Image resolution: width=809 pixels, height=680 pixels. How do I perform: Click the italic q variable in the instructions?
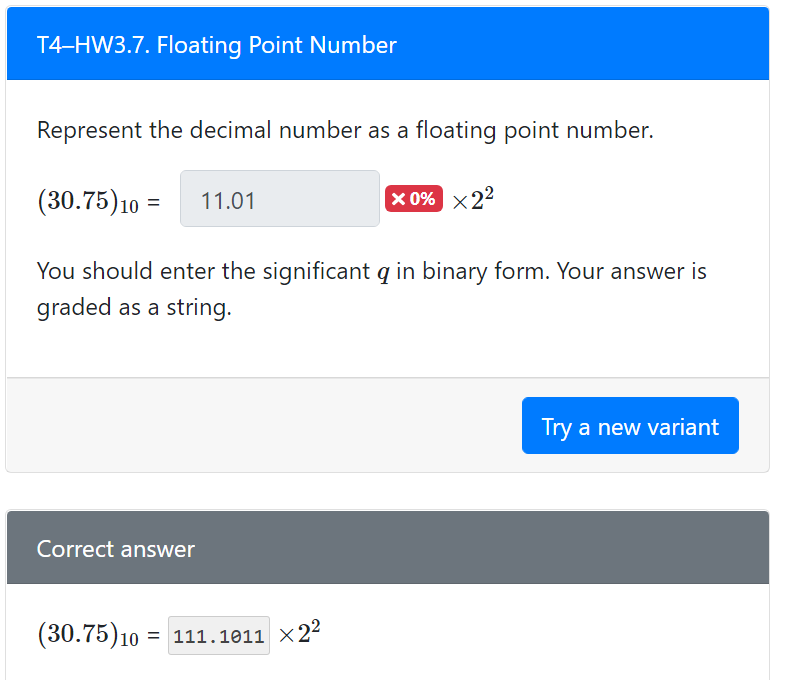pos(383,272)
